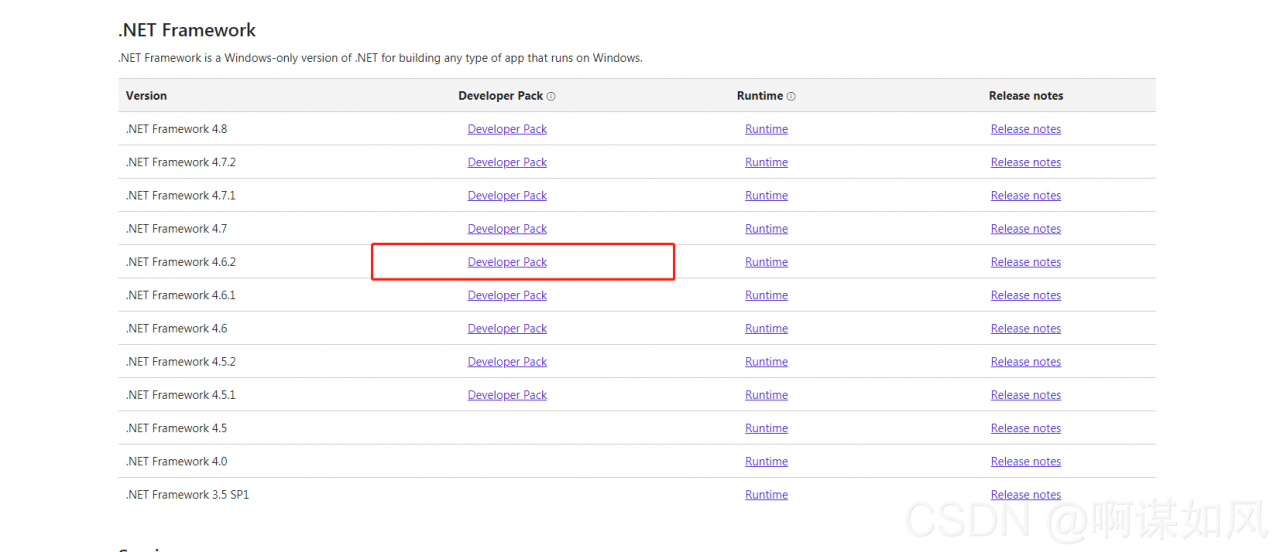The image size is (1280, 552).
Task: Open Developer Pack for .NET Framework 4.5.1
Action: click(507, 395)
